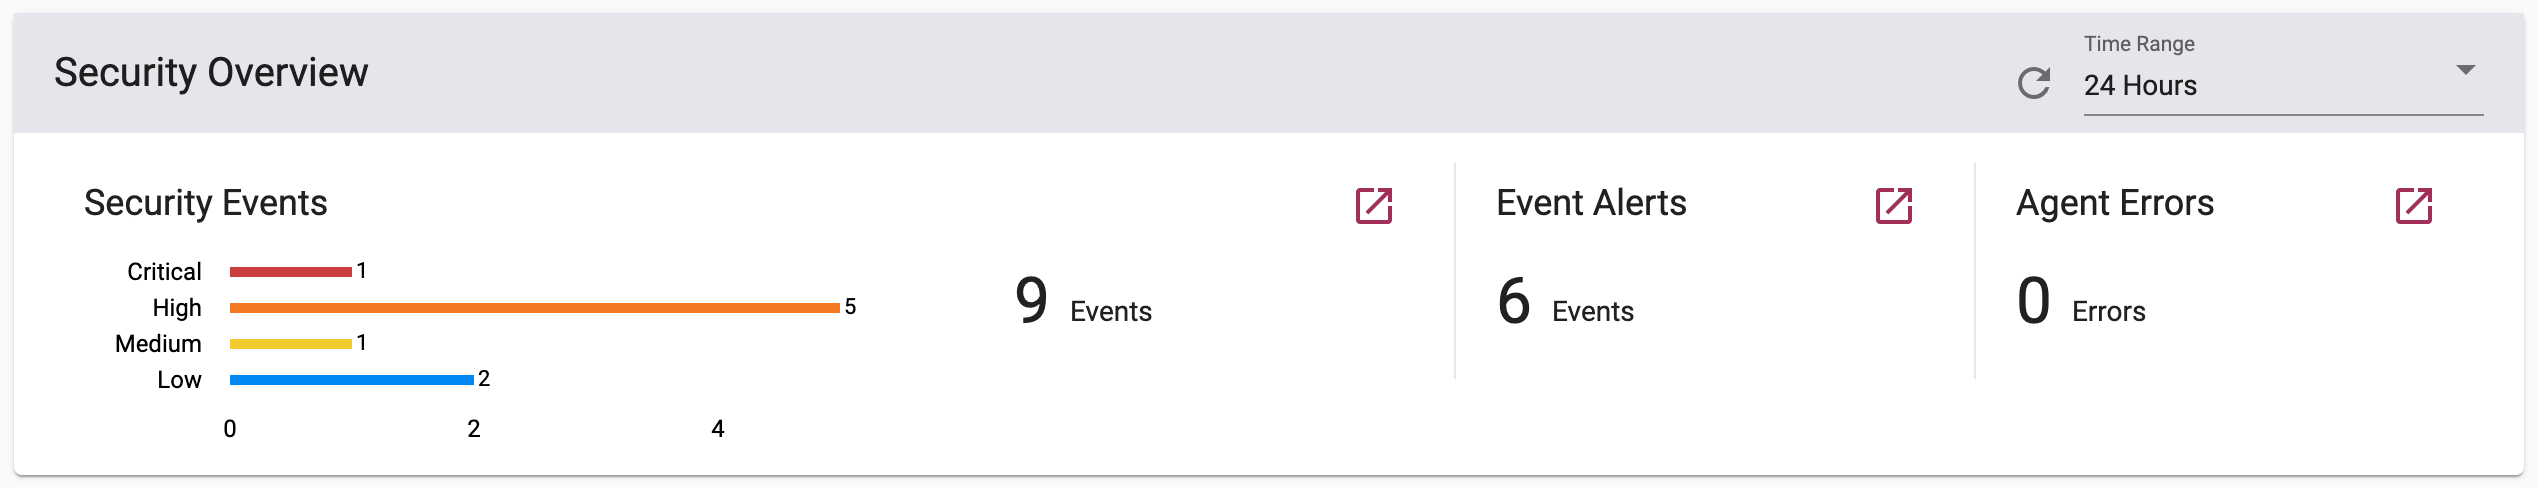2538x488 pixels.
Task: Click the 6 Events alert count
Action: point(1565,302)
